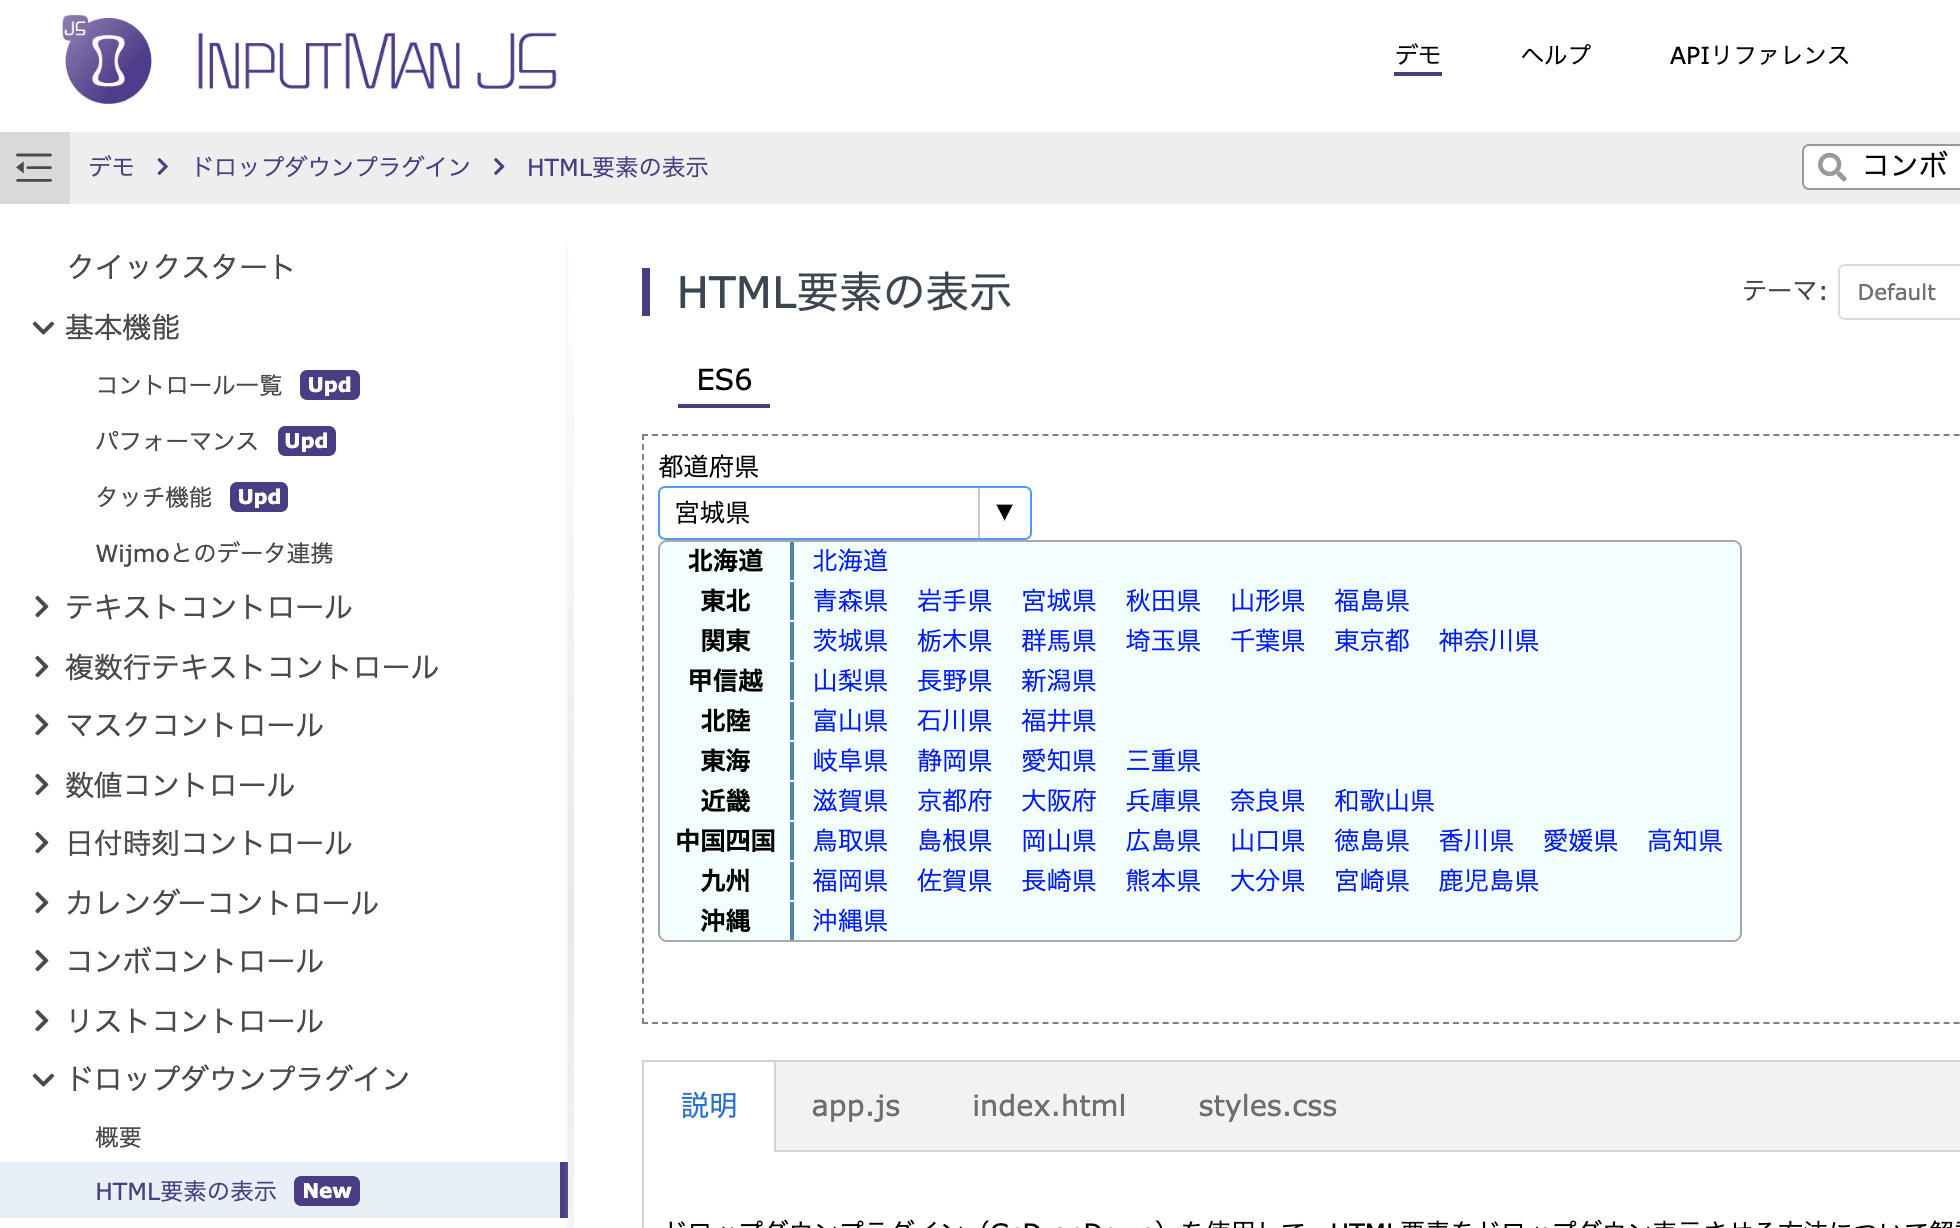Select 長野県 from the dropdown

(x=955, y=681)
